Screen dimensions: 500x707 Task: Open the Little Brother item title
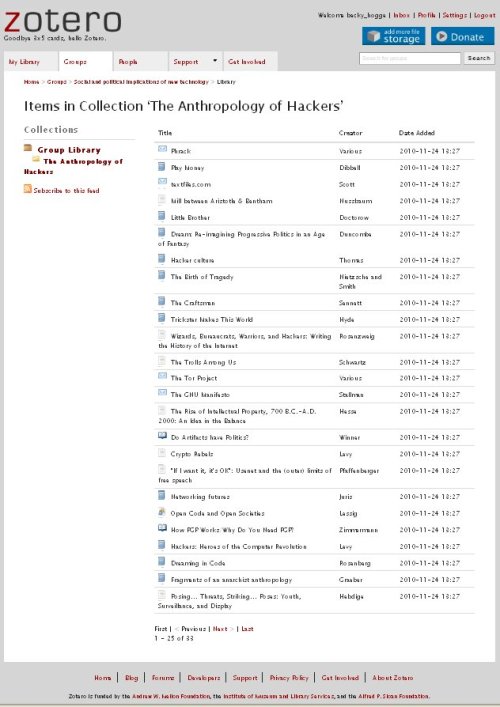point(190,217)
